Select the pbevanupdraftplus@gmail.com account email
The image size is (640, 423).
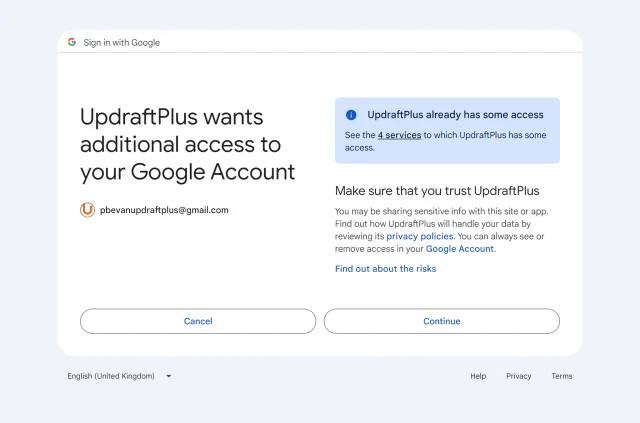164,210
